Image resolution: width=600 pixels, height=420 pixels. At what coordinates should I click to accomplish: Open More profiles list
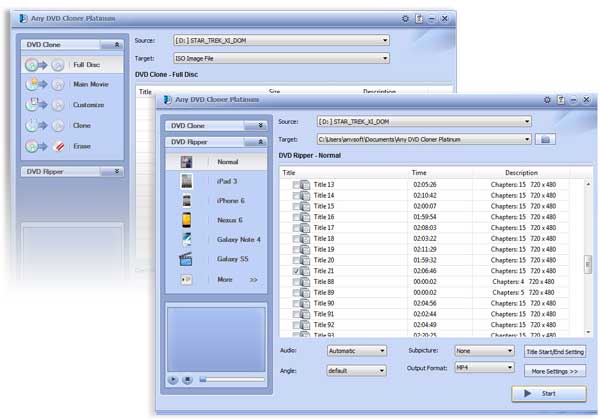(216, 280)
